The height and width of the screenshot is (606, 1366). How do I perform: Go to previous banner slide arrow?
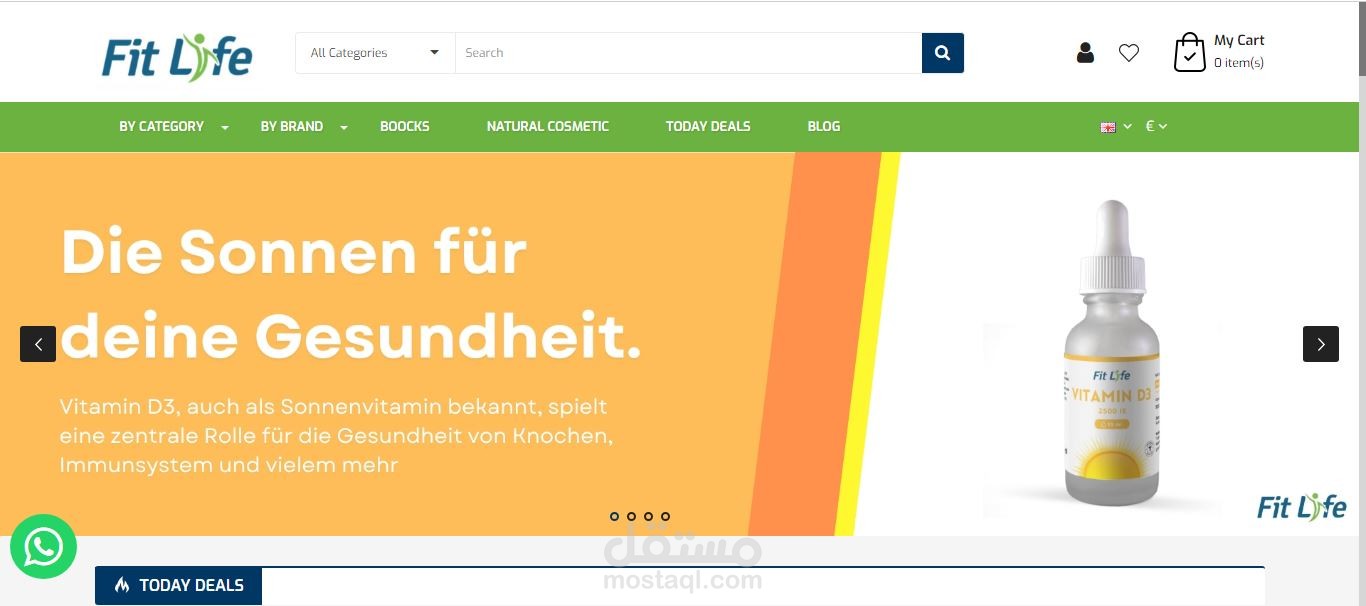tap(38, 344)
